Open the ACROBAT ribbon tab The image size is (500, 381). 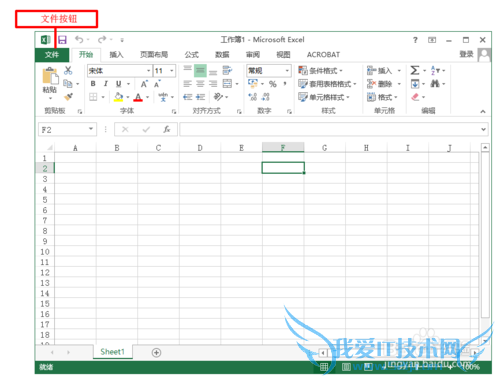coord(323,55)
